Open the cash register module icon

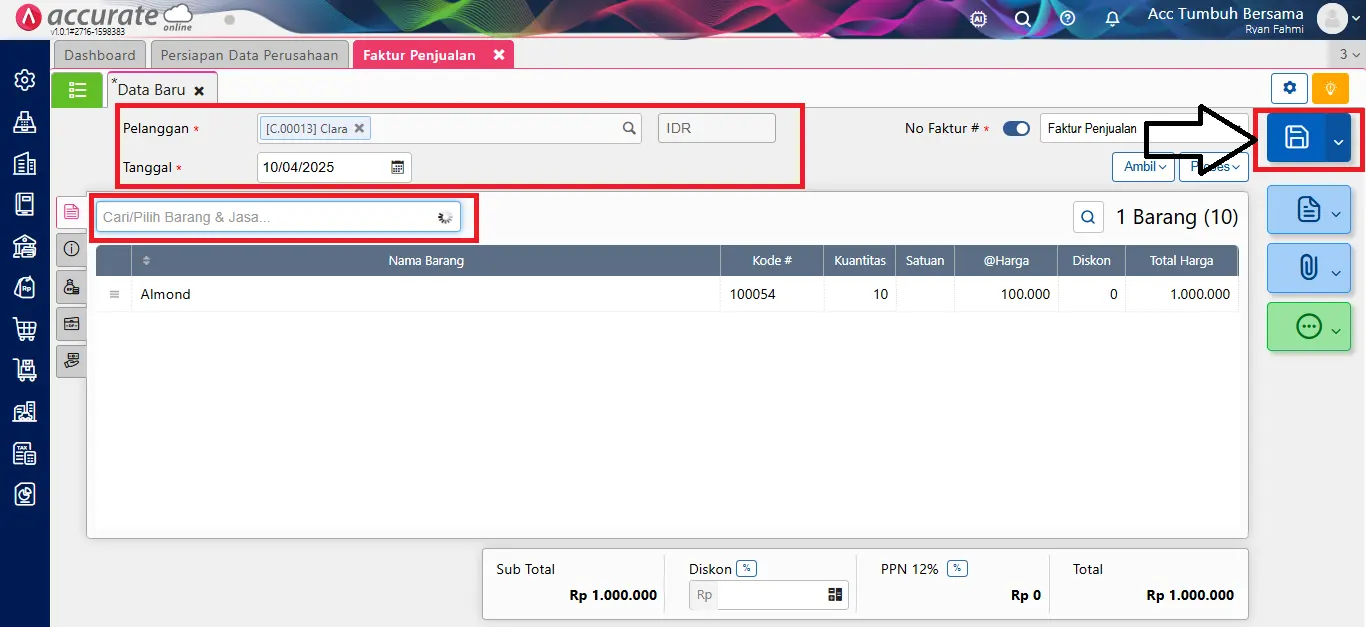[x=24, y=122]
